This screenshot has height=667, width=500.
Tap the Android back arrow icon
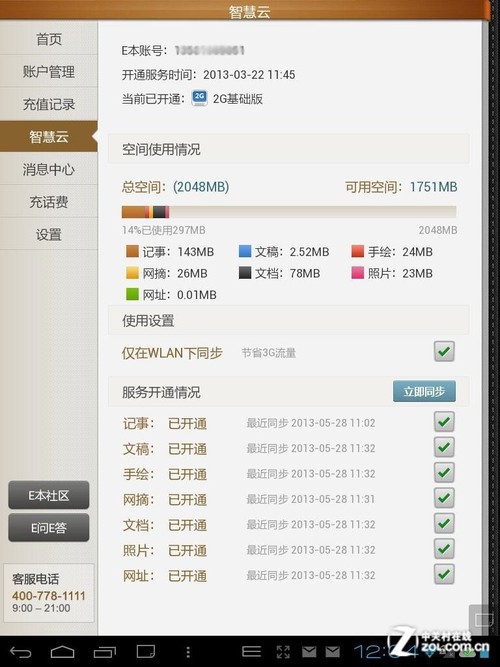tap(20, 652)
